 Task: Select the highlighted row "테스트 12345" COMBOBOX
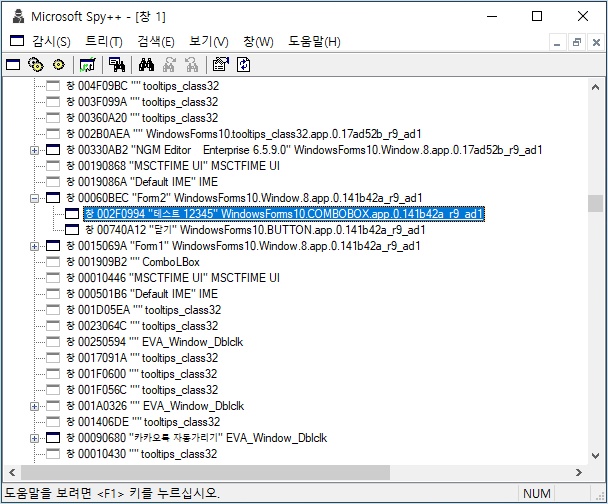[x=284, y=214]
